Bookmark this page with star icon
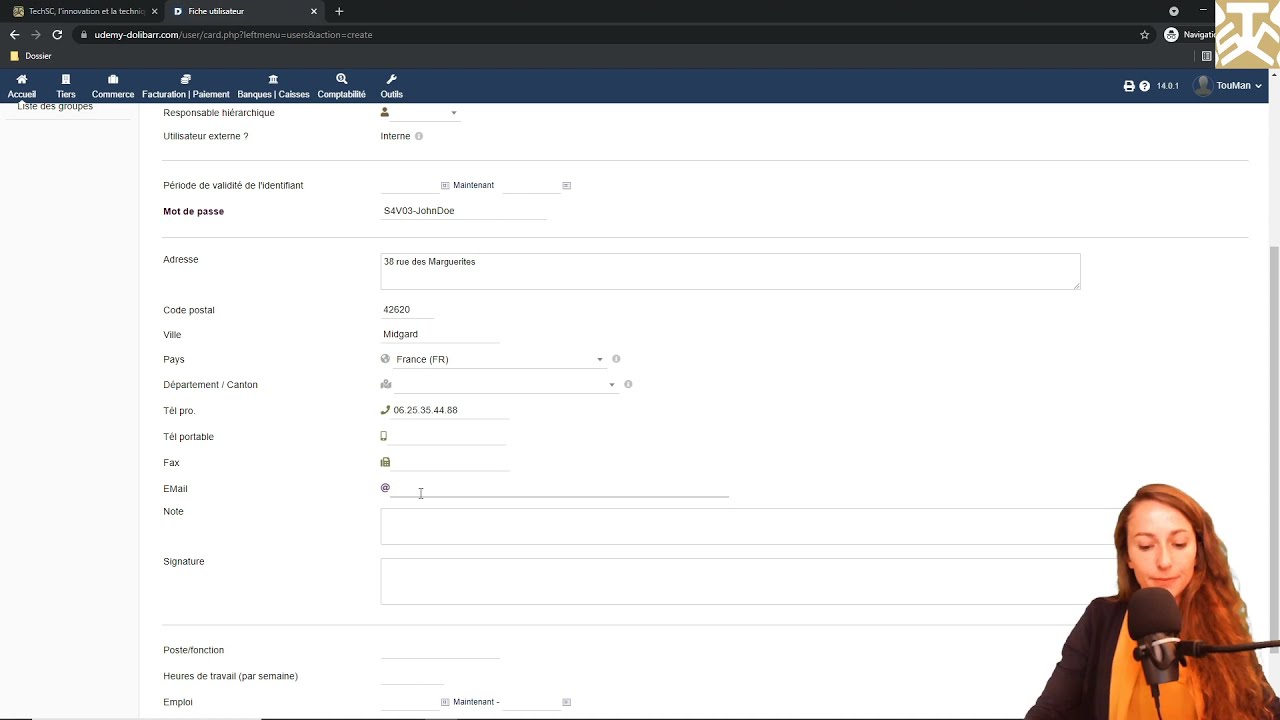Screen dimensions: 1280x720 click(1145, 34)
